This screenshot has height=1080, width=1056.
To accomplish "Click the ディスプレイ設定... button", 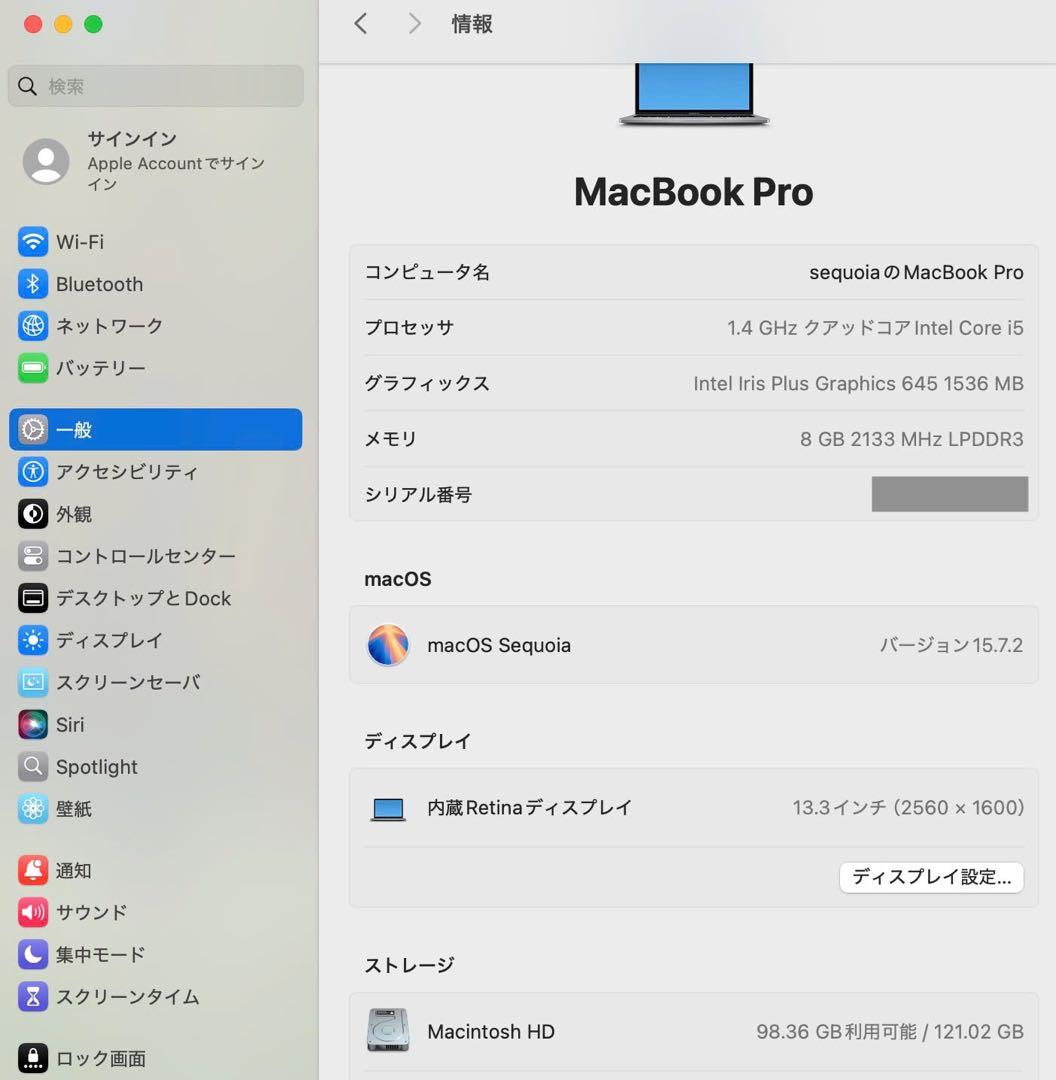I will [931, 877].
